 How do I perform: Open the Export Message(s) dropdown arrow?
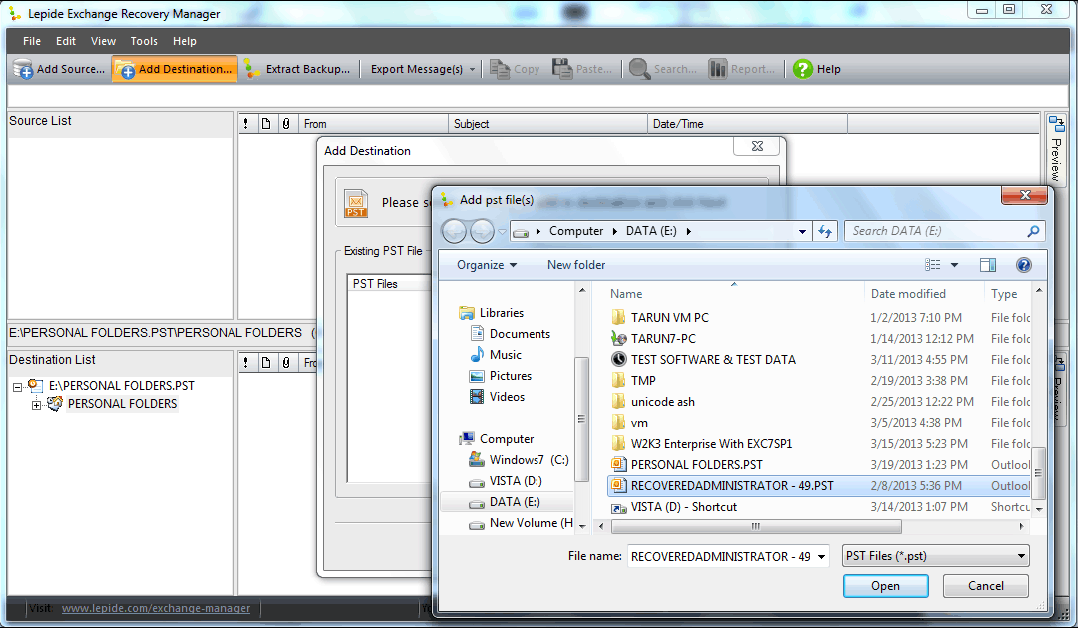click(472, 69)
